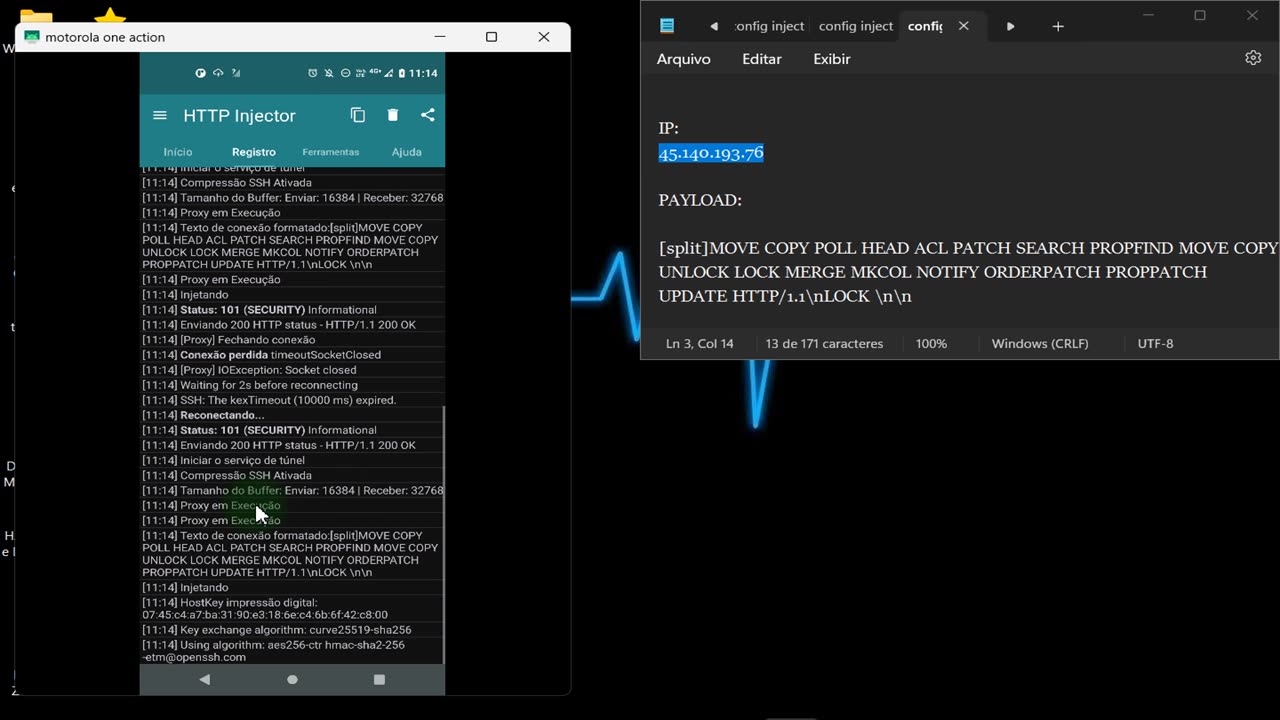This screenshot has height=720, width=1280.
Task: Click the Key exchange algorithm log line
Action: pos(292,630)
